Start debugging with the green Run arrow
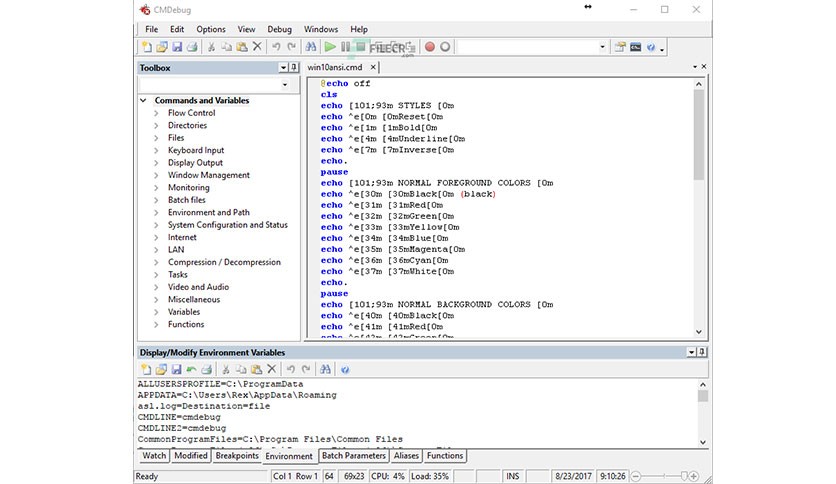The height and width of the screenshot is (484, 836). (330, 47)
